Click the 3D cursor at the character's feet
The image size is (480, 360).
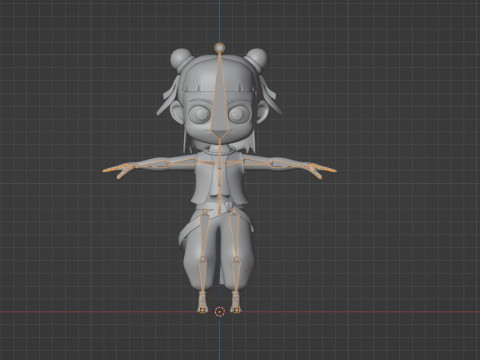tap(220, 312)
